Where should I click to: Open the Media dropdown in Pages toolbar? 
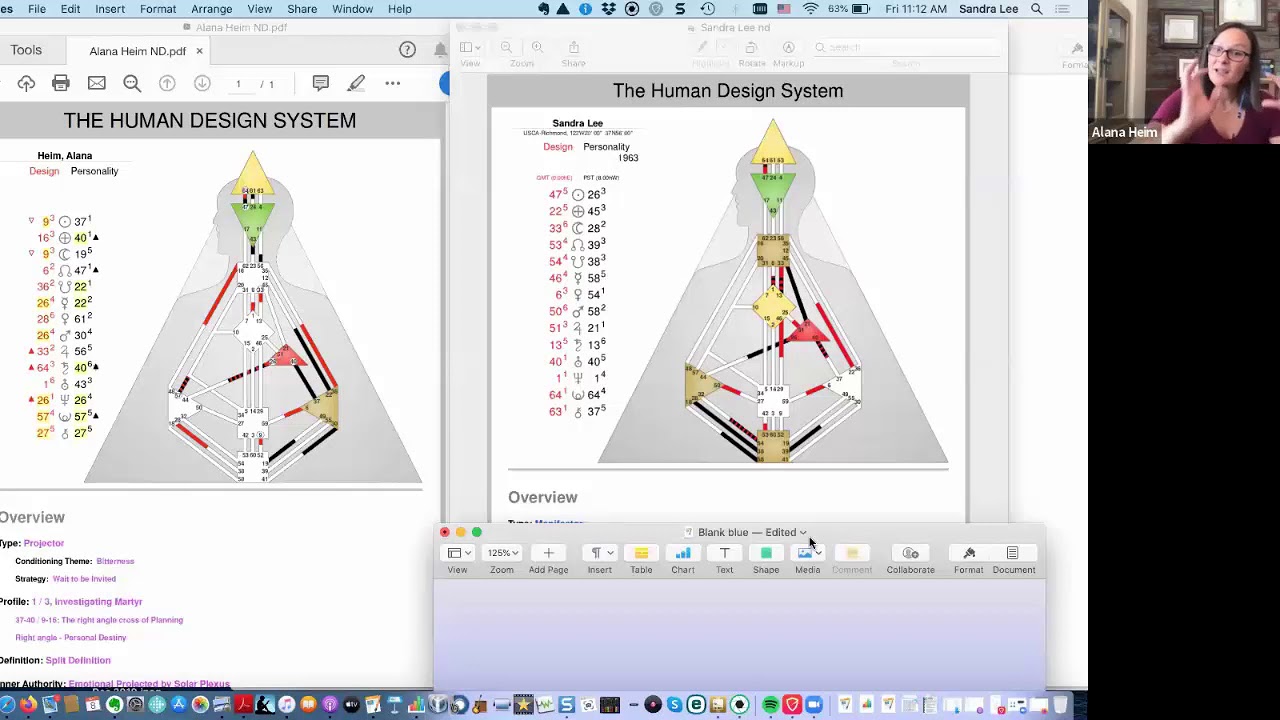(808, 553)
